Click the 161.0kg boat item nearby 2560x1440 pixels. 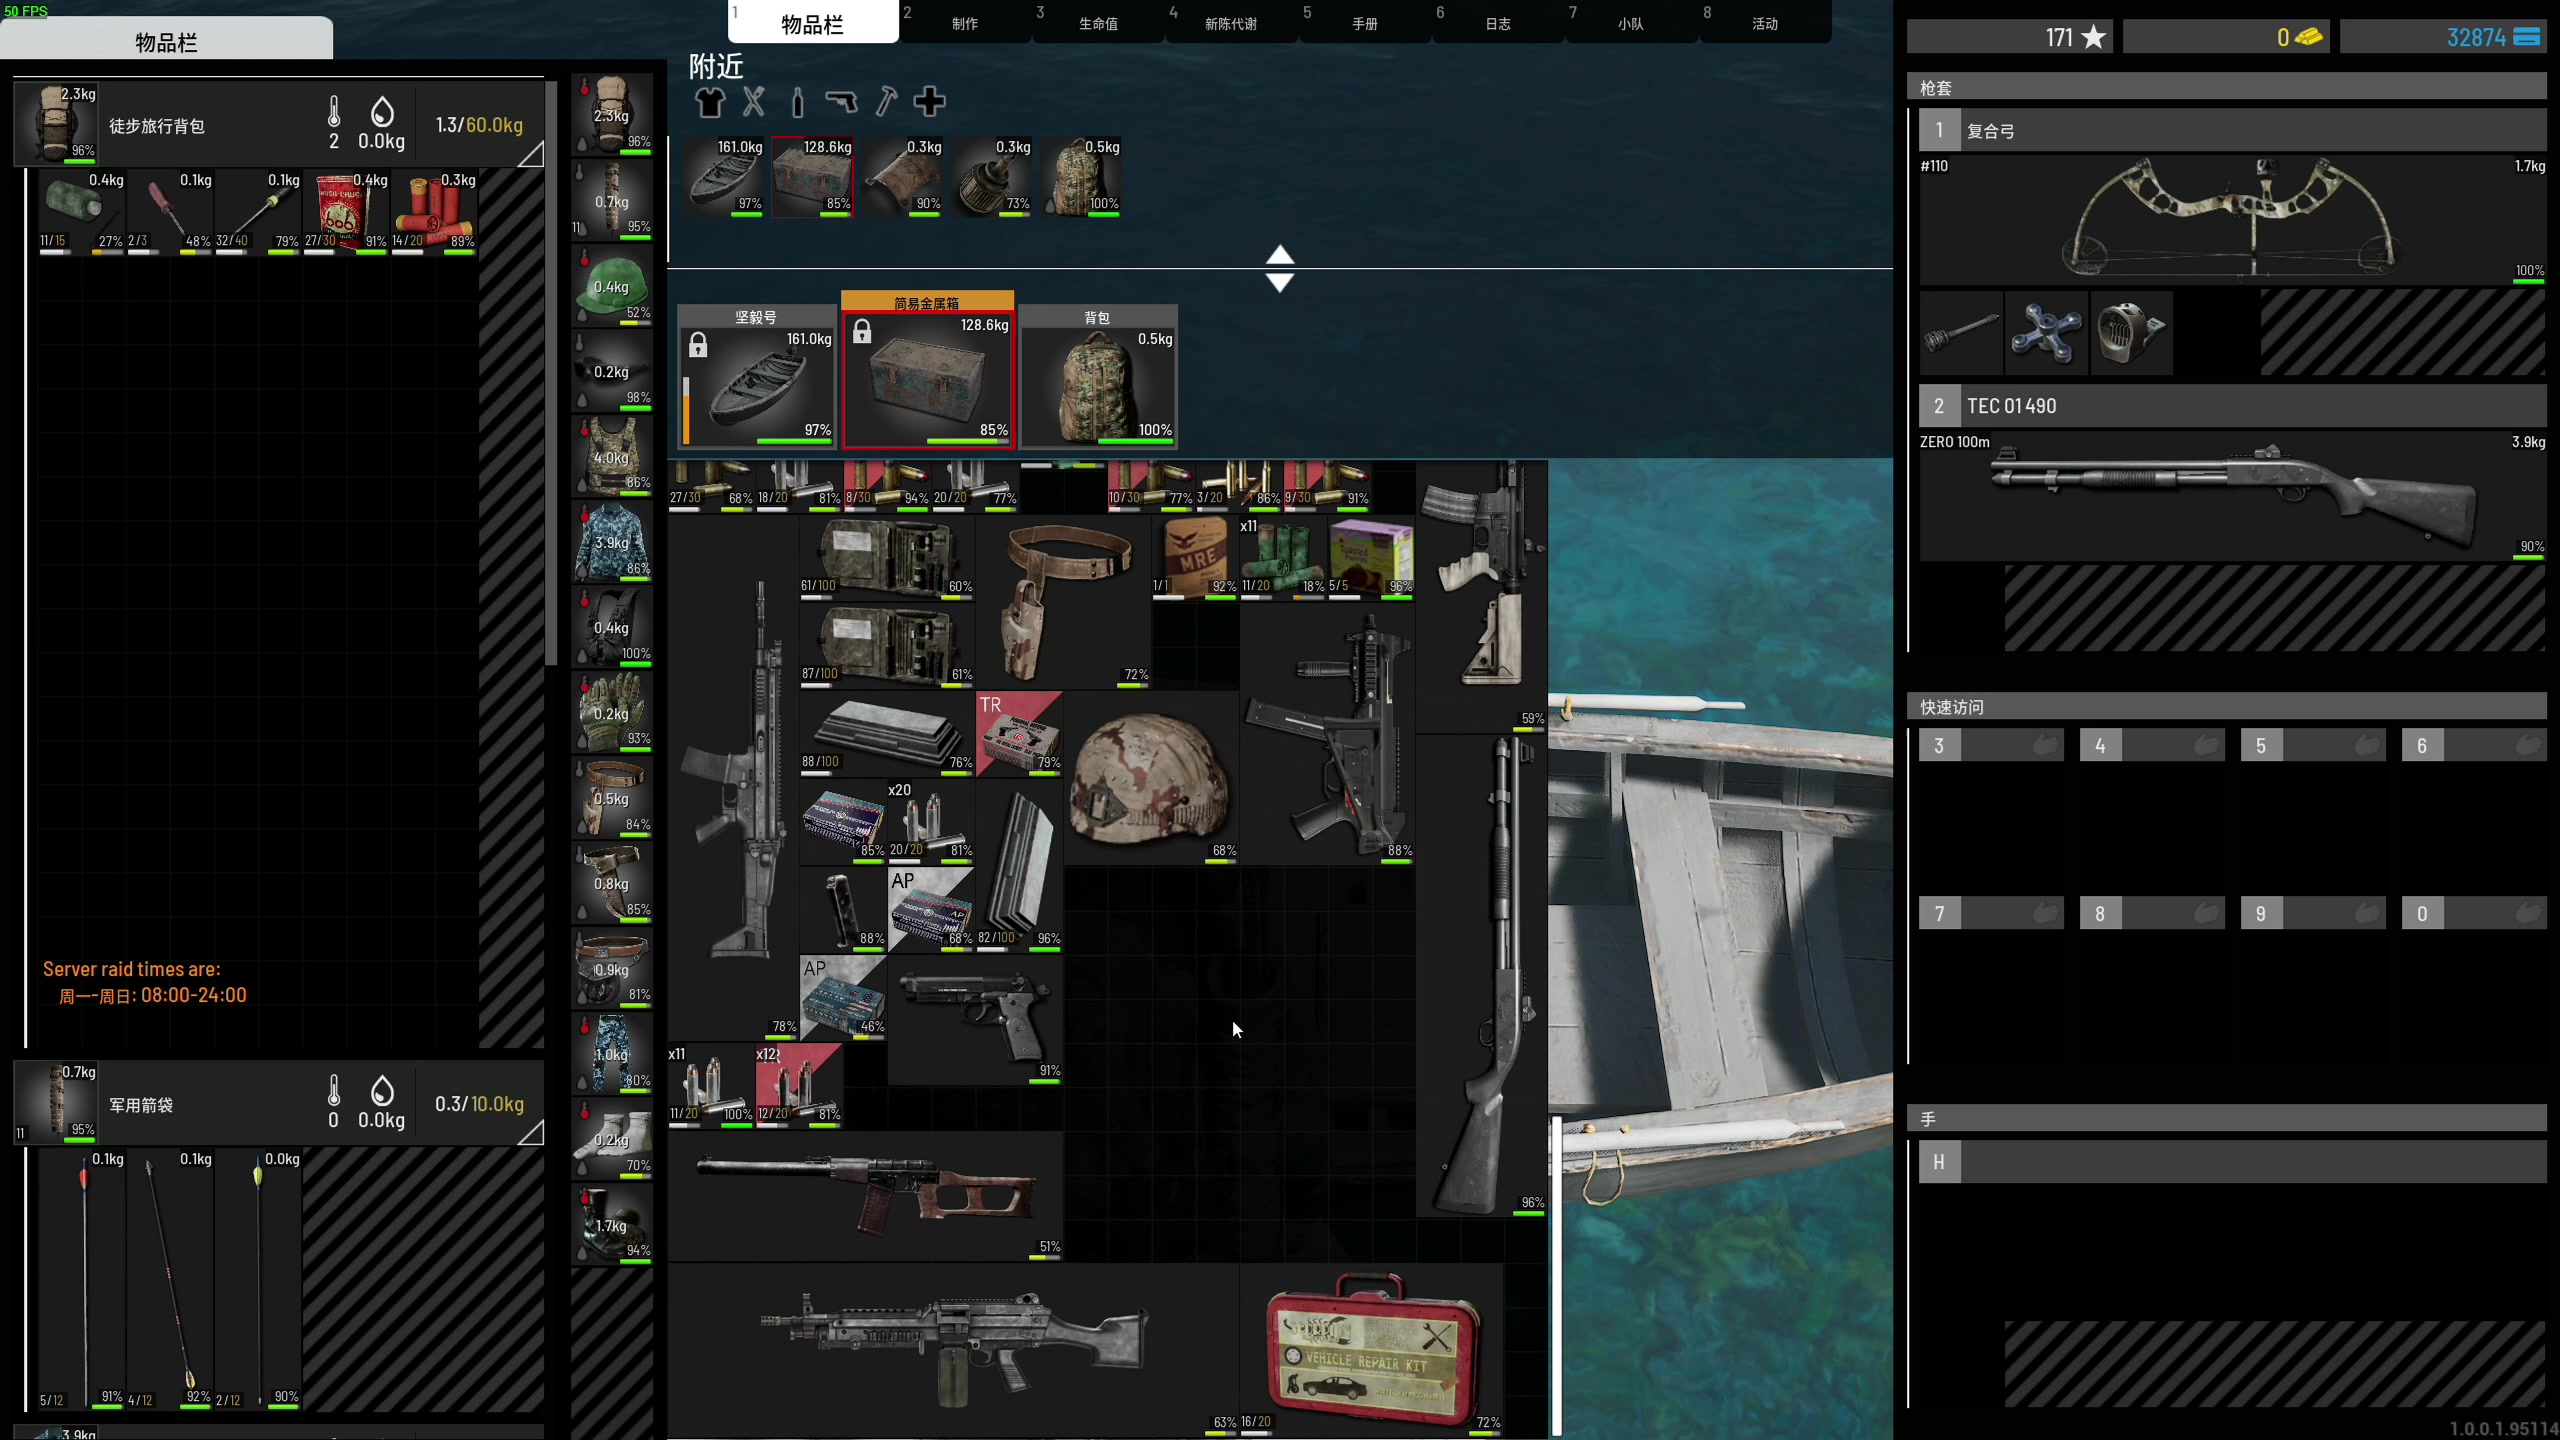click(x=726, y=177)
